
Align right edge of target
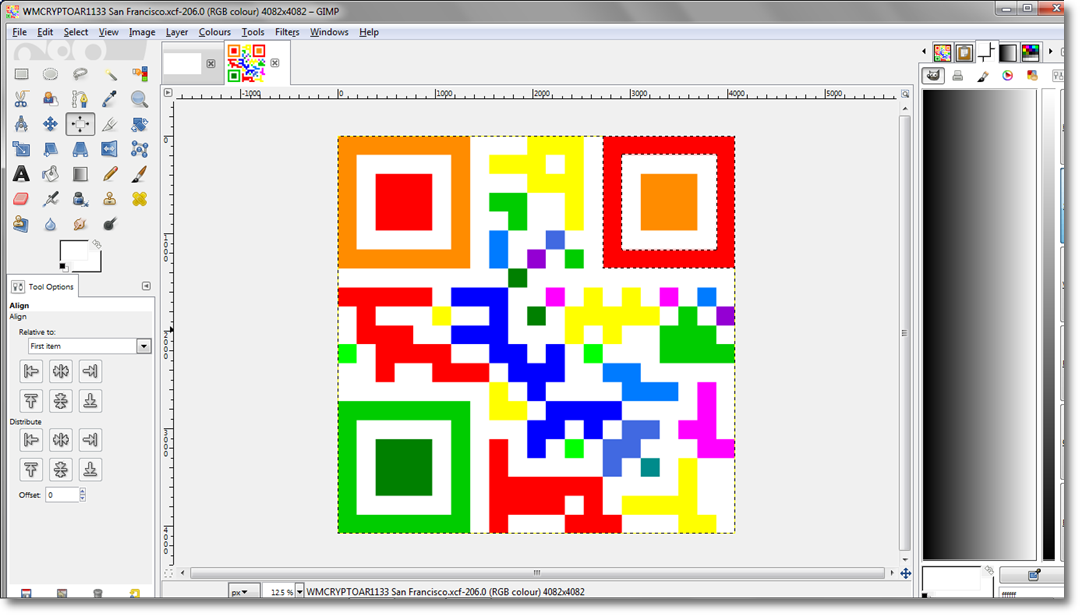[90, 371]
